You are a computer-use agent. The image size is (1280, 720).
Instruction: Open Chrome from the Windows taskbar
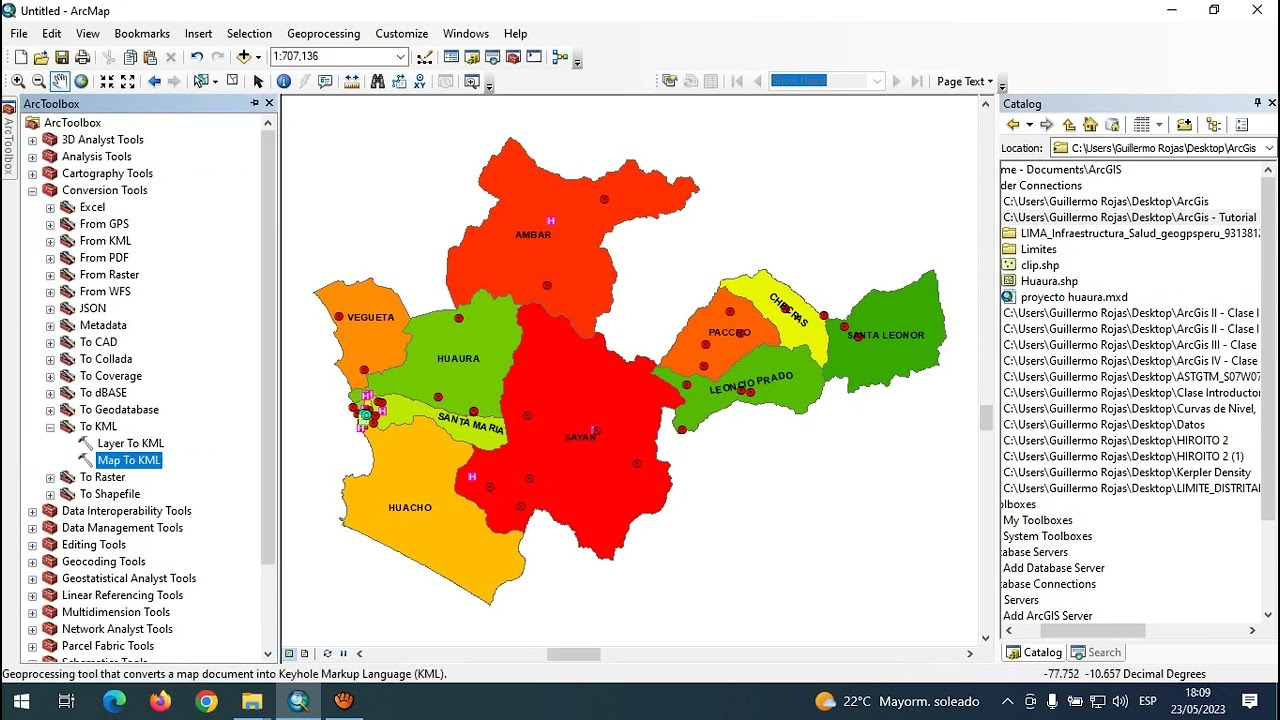[x=206, y=701]
